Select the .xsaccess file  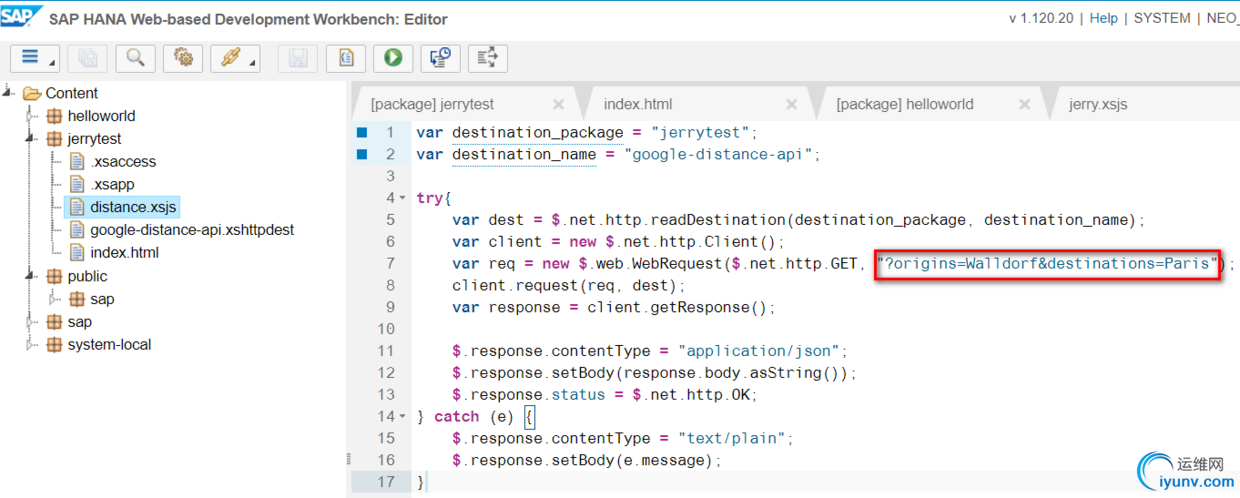pos(123,162)
